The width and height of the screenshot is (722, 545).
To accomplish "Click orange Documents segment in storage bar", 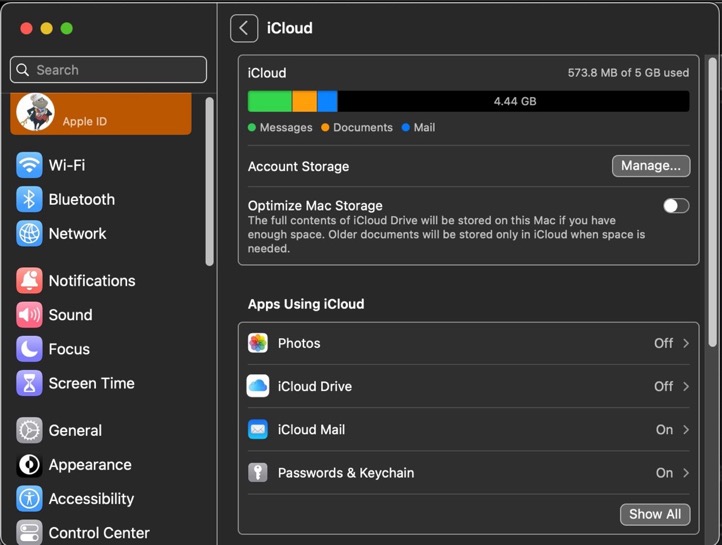I will (304, 101).
